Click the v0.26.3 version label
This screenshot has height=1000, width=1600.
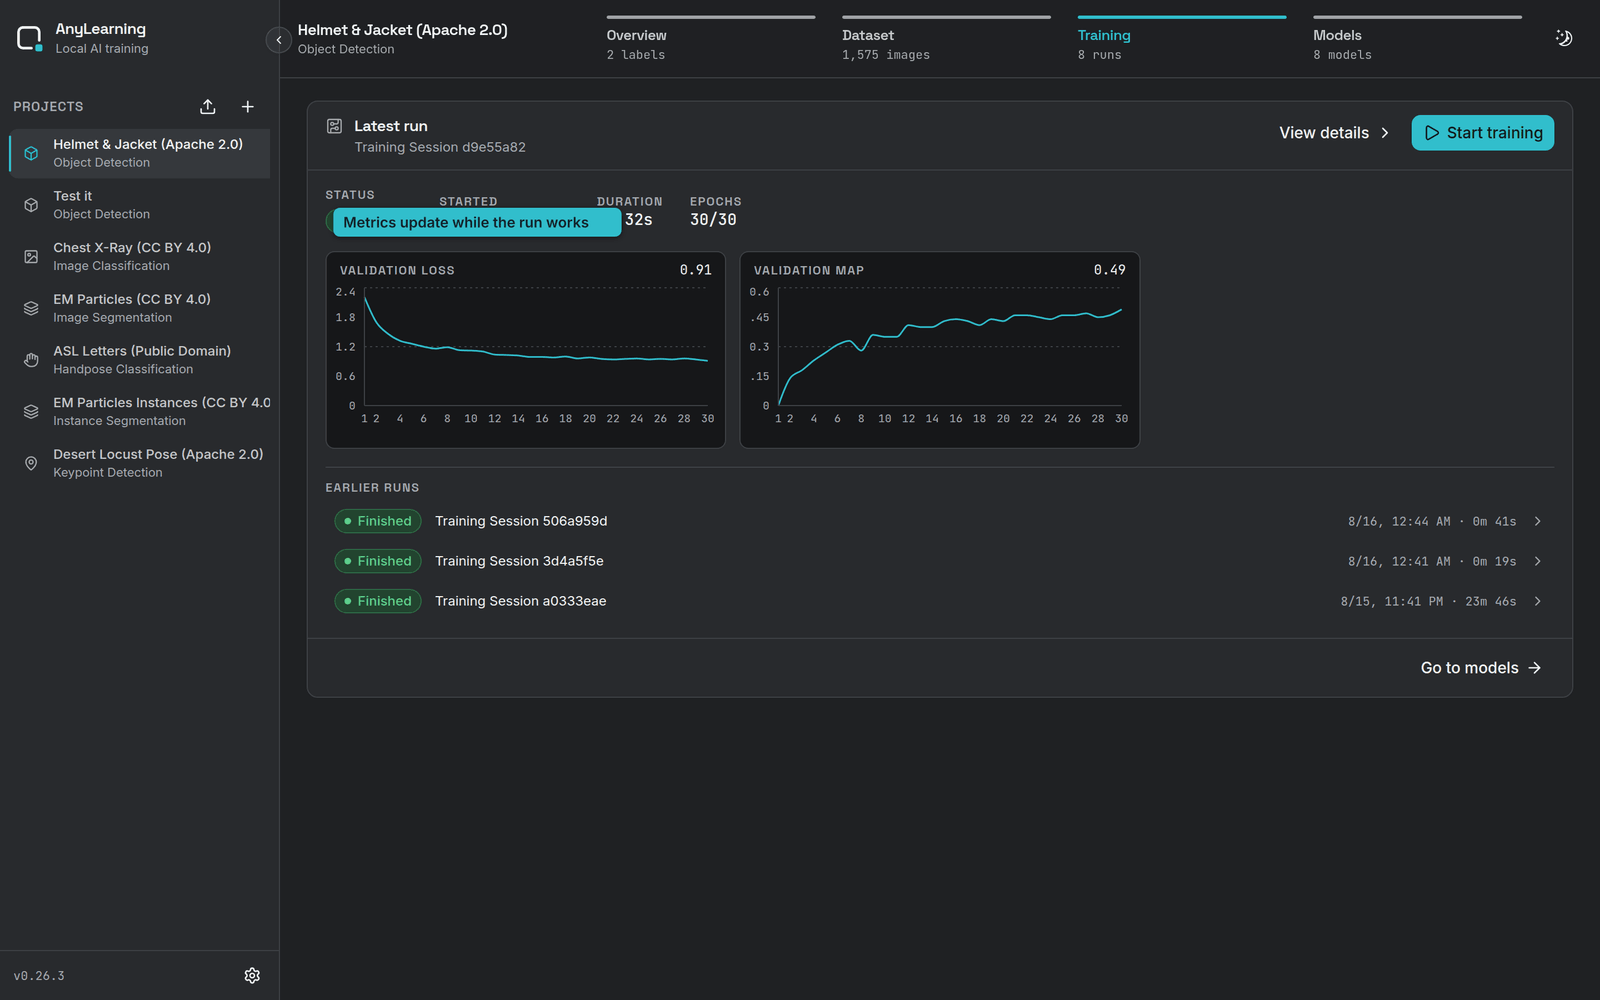pyautogui.click(x=39, y=976)
